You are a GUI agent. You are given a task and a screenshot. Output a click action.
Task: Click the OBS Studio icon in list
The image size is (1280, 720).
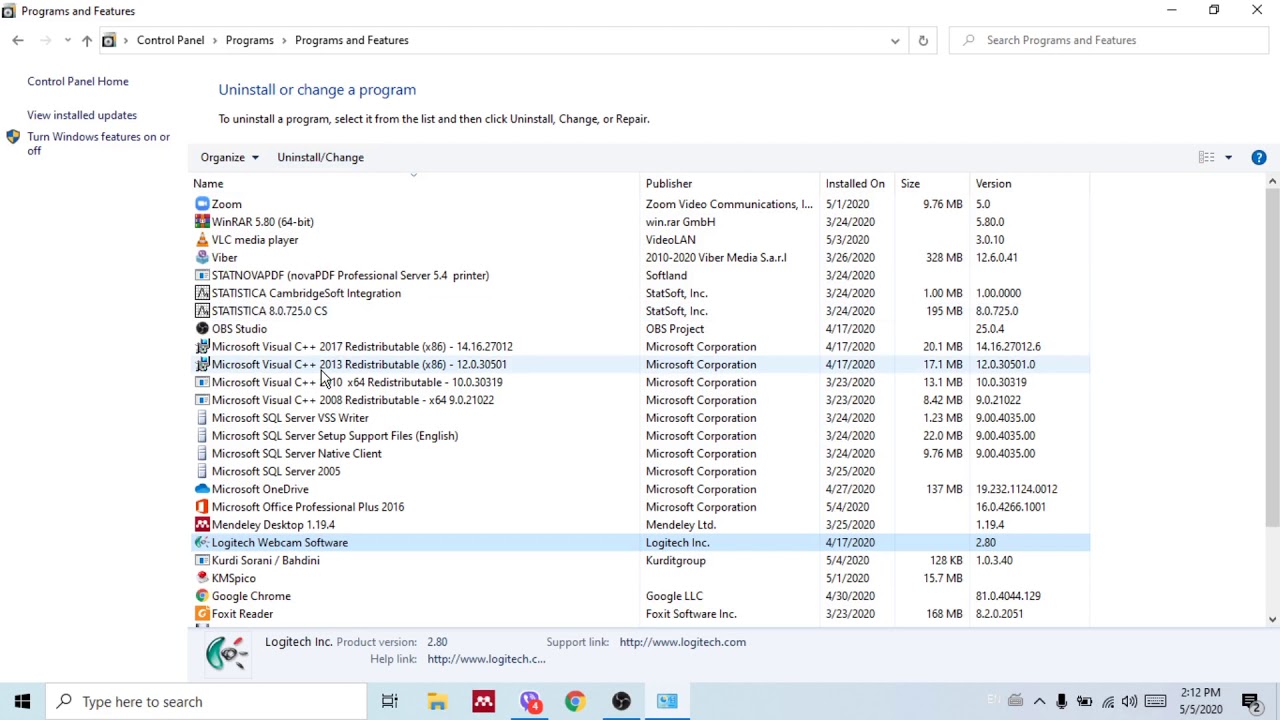(x=202, y=329)
